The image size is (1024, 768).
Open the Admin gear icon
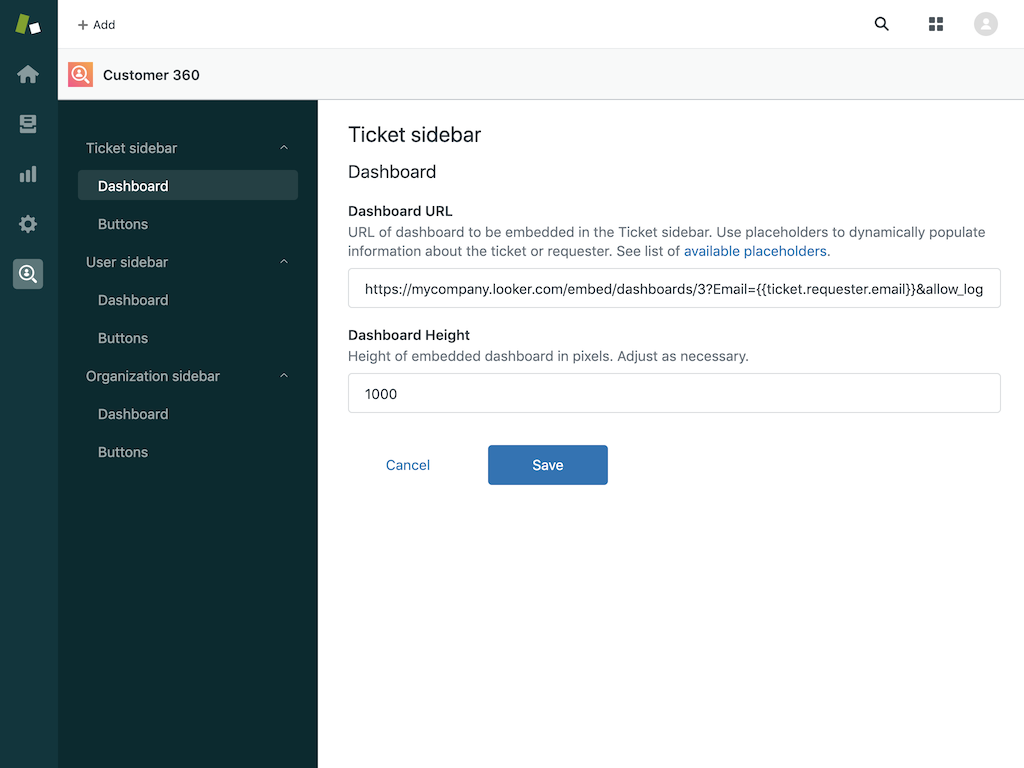click(x=28, y=224)
